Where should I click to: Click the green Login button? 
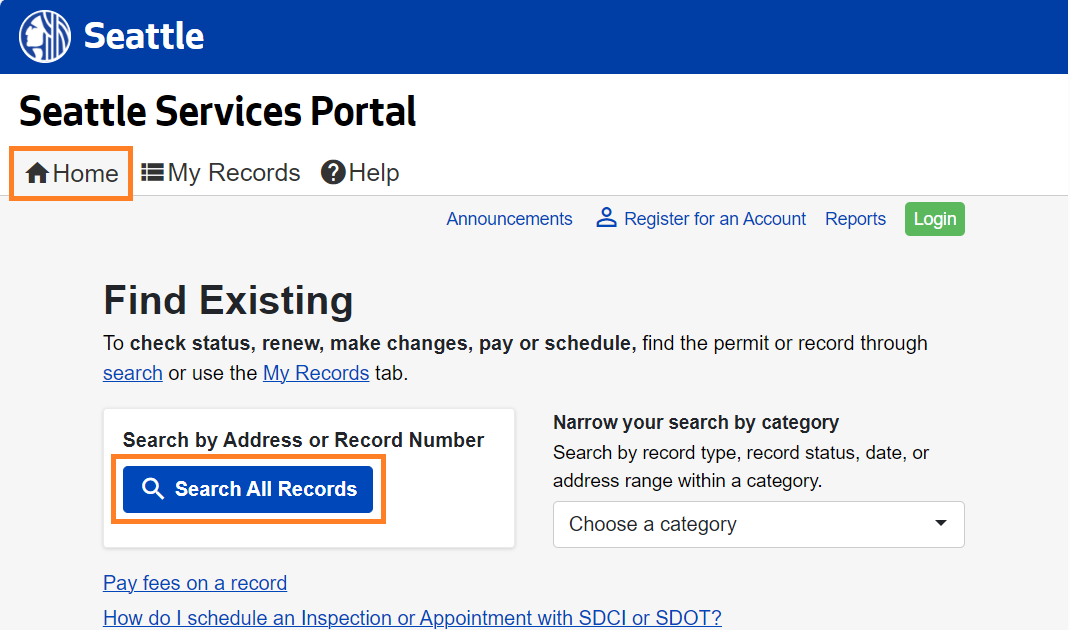click(934, 219)
